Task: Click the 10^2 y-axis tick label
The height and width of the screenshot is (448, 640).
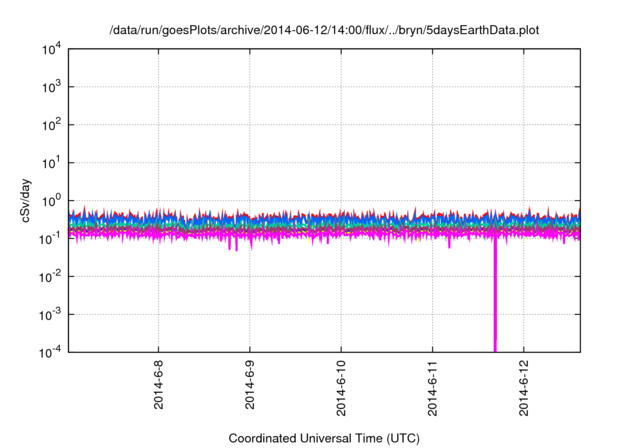Action: [52, 125]
